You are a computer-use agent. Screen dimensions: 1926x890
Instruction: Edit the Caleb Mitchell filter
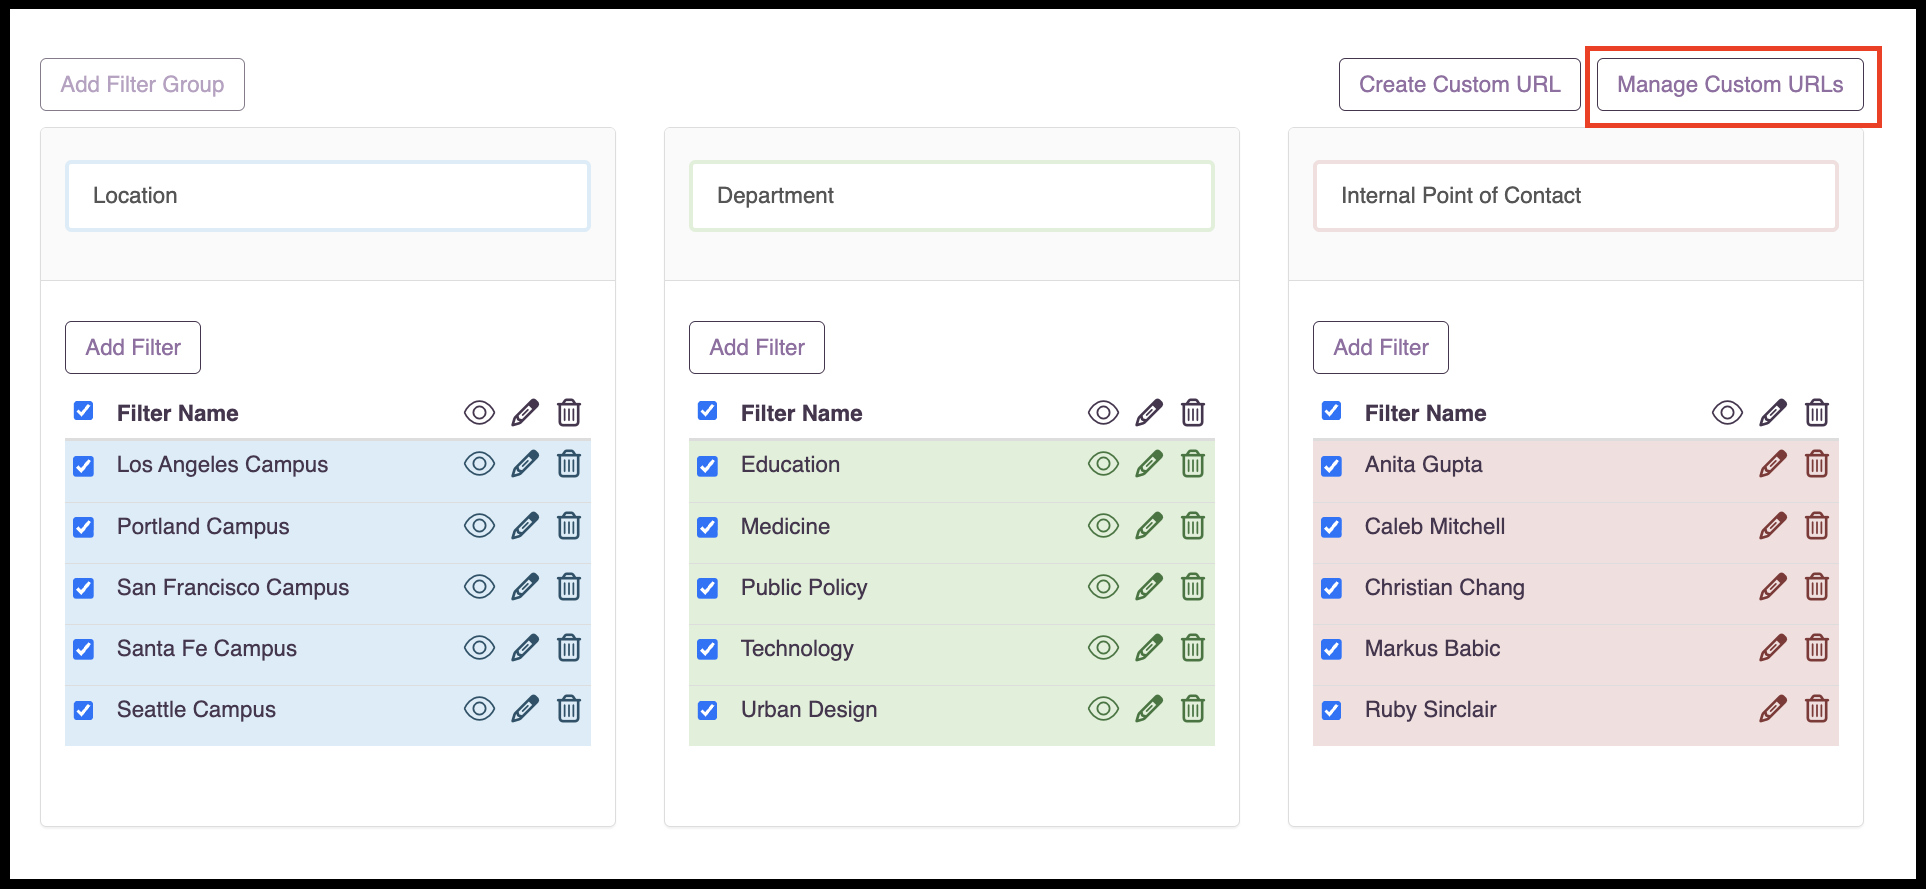(x=1772, y=526)
